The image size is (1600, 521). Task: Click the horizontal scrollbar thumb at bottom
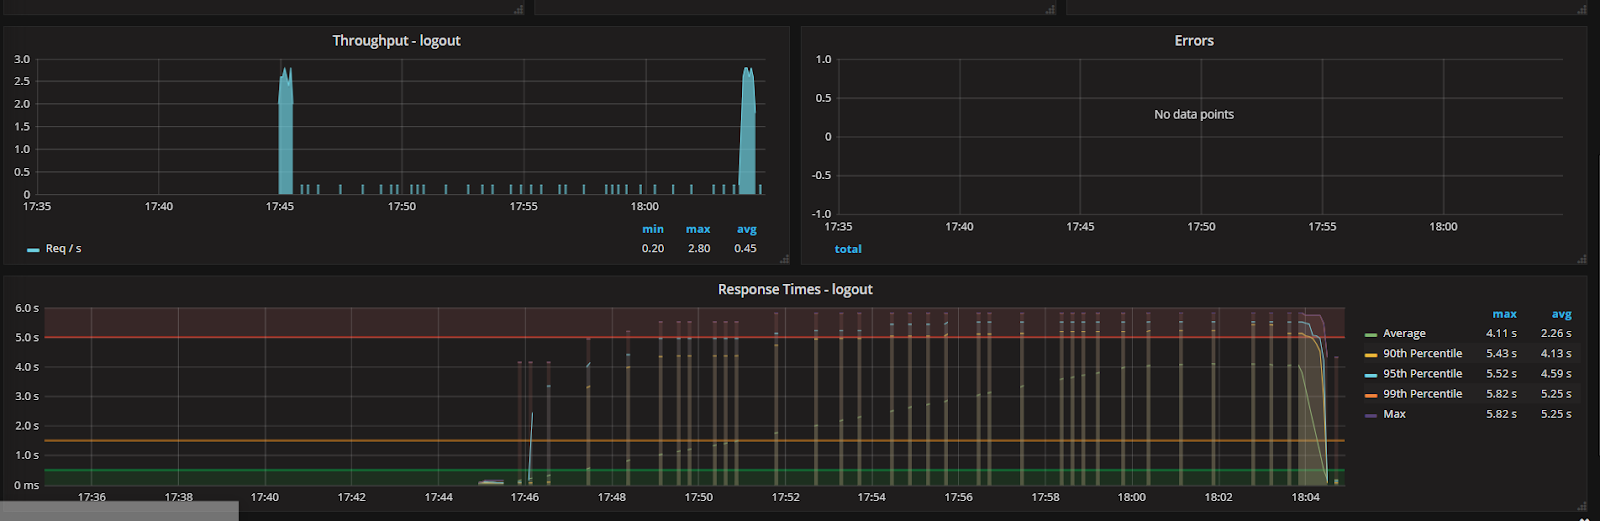click(119, 511)
